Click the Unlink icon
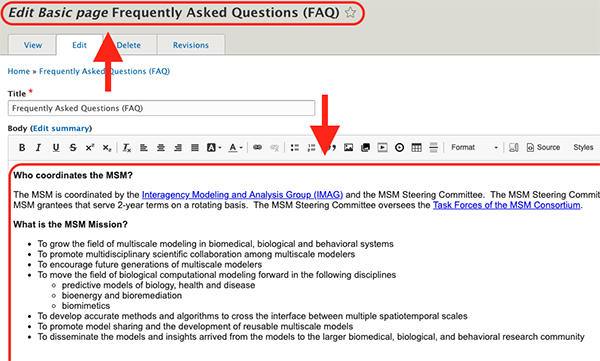600x361 pixels. [x=274, y=147]
